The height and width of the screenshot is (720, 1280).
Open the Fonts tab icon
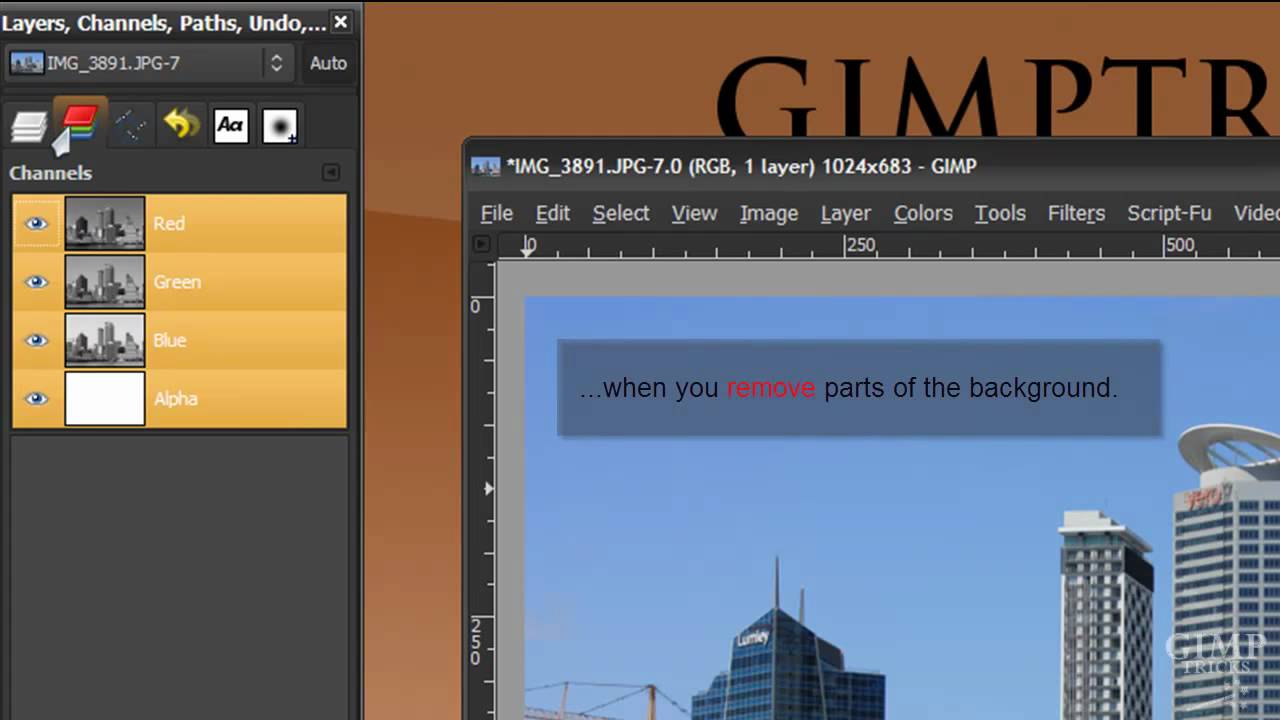click(x=231, y=125)
